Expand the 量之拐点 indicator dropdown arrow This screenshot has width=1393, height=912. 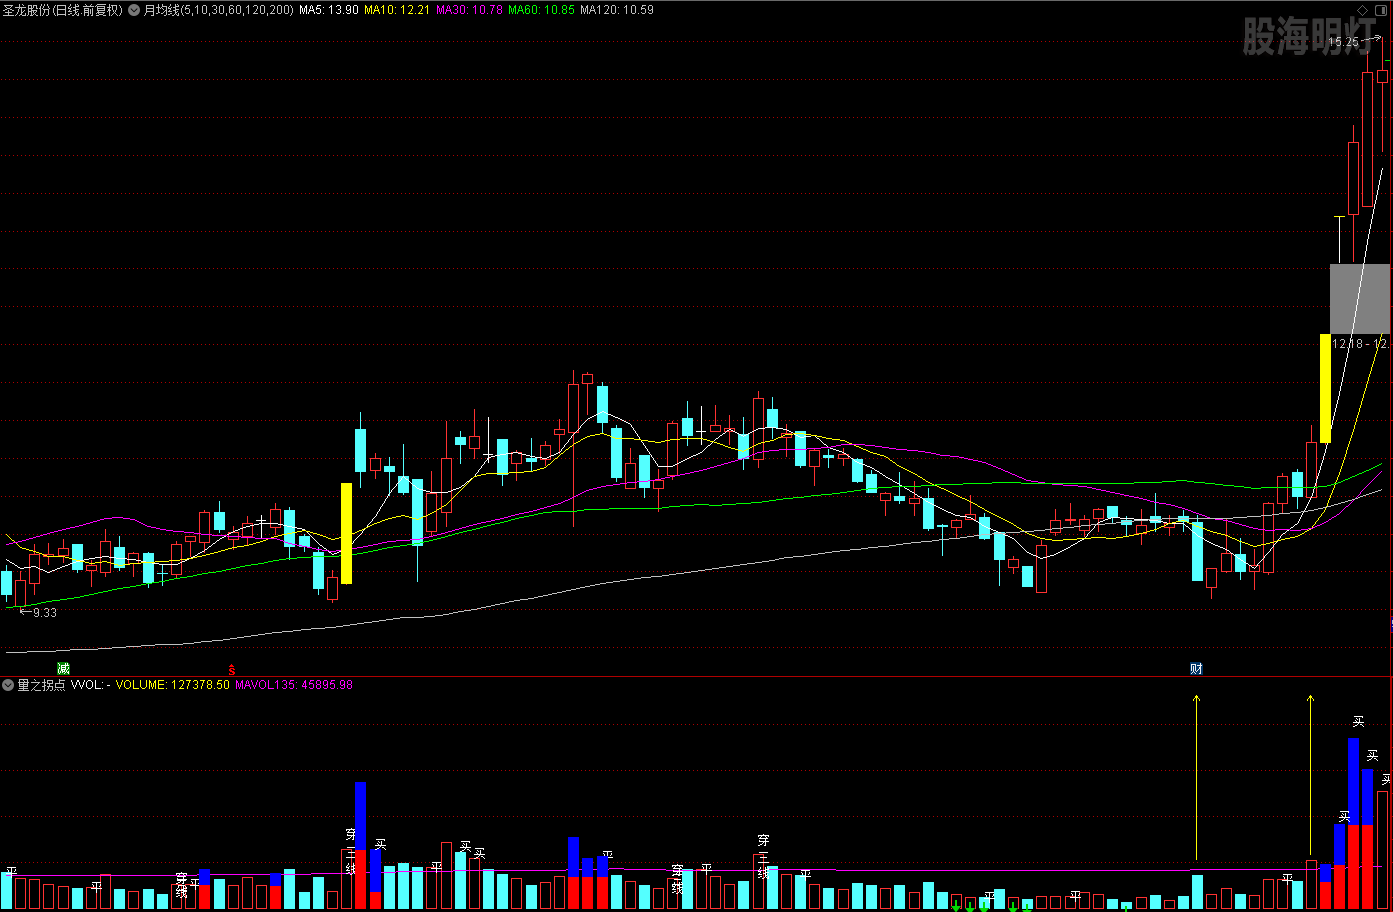tap(8, 685)
